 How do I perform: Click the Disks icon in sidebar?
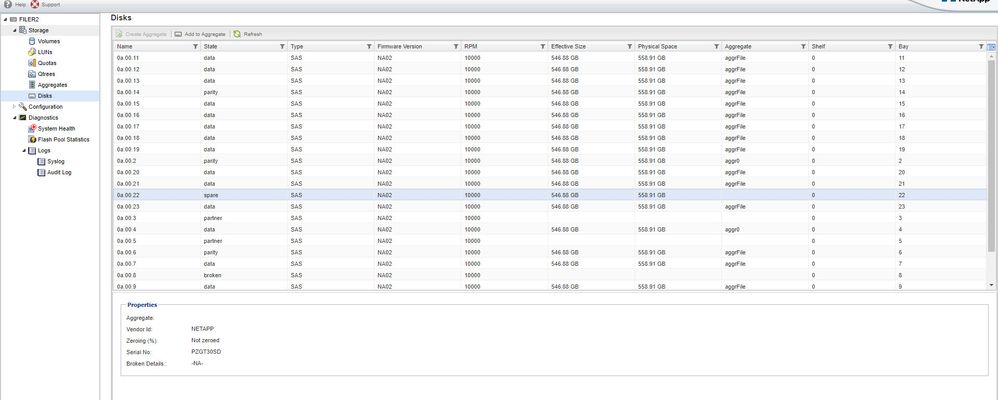coord(32,96)
